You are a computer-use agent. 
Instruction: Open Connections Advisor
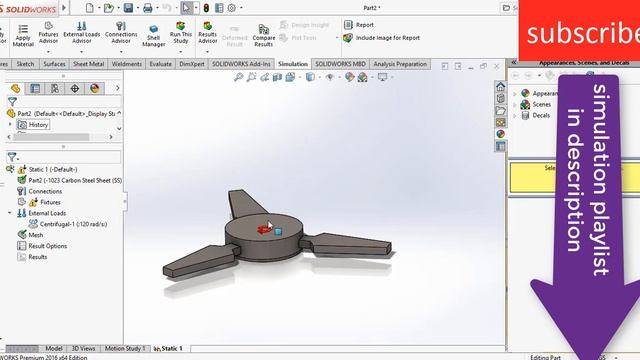pyautogui.click(x=121, y=33)
